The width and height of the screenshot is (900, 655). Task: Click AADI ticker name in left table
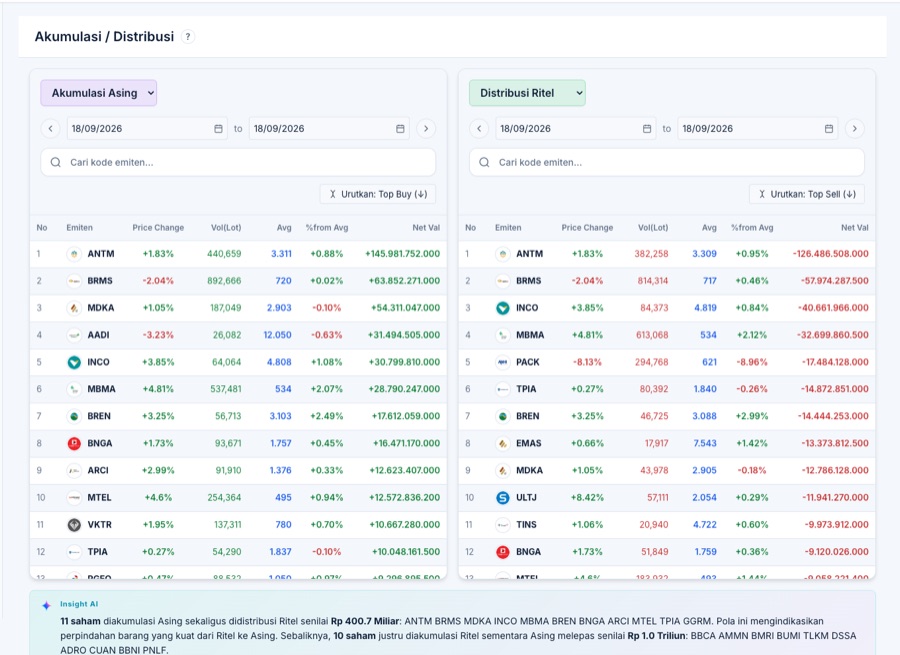point(98,335)
